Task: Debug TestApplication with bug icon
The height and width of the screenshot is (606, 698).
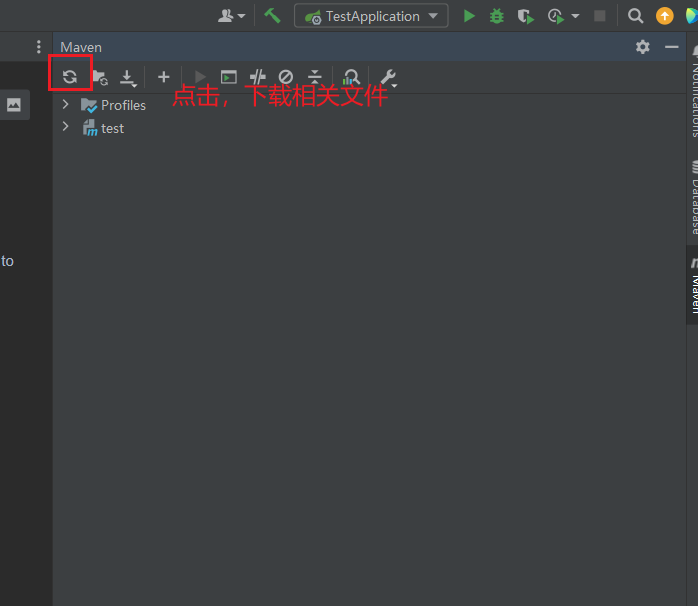Action: pos(497,16)
